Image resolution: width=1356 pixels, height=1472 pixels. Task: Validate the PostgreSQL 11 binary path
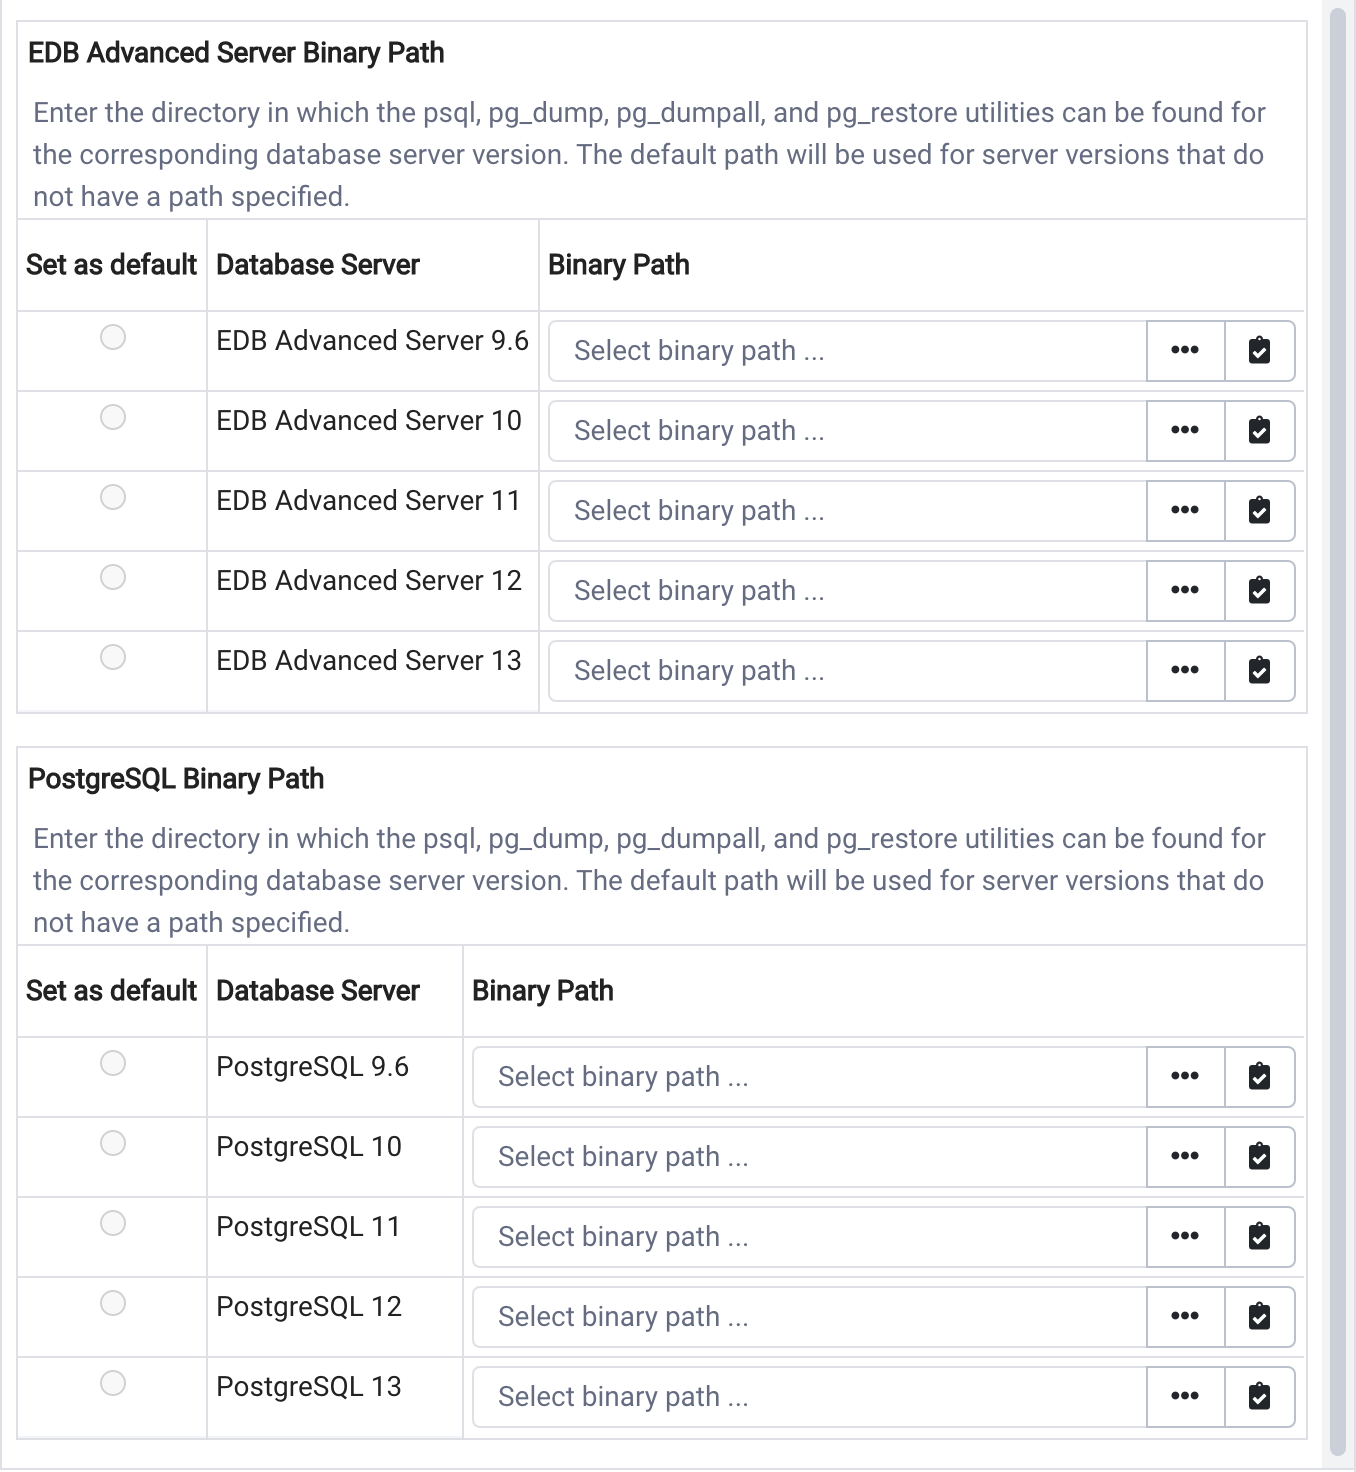pos(1259,1236)
